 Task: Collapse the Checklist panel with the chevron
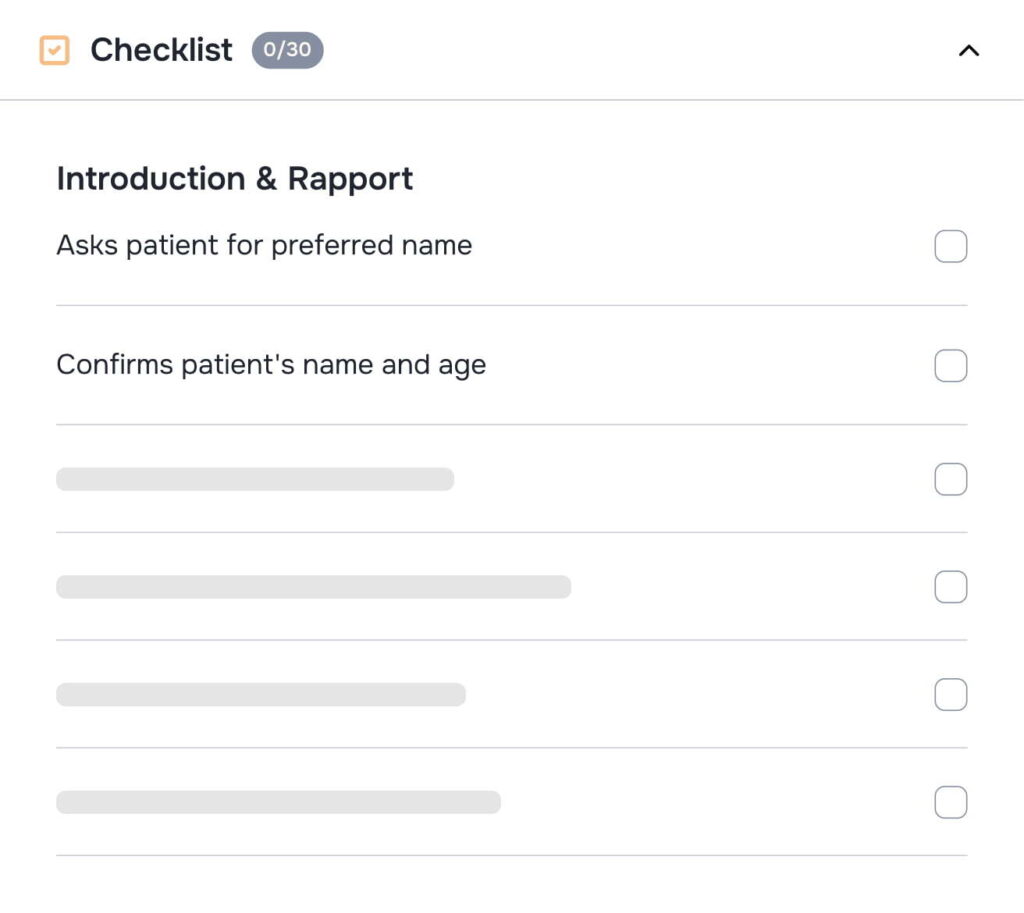967,50
